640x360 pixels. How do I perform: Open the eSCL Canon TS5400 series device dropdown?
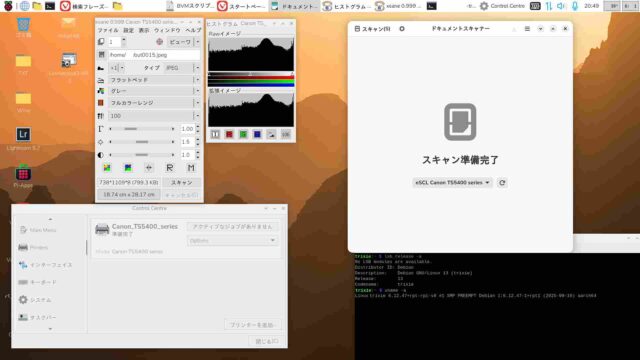click(x=452, y=182)
